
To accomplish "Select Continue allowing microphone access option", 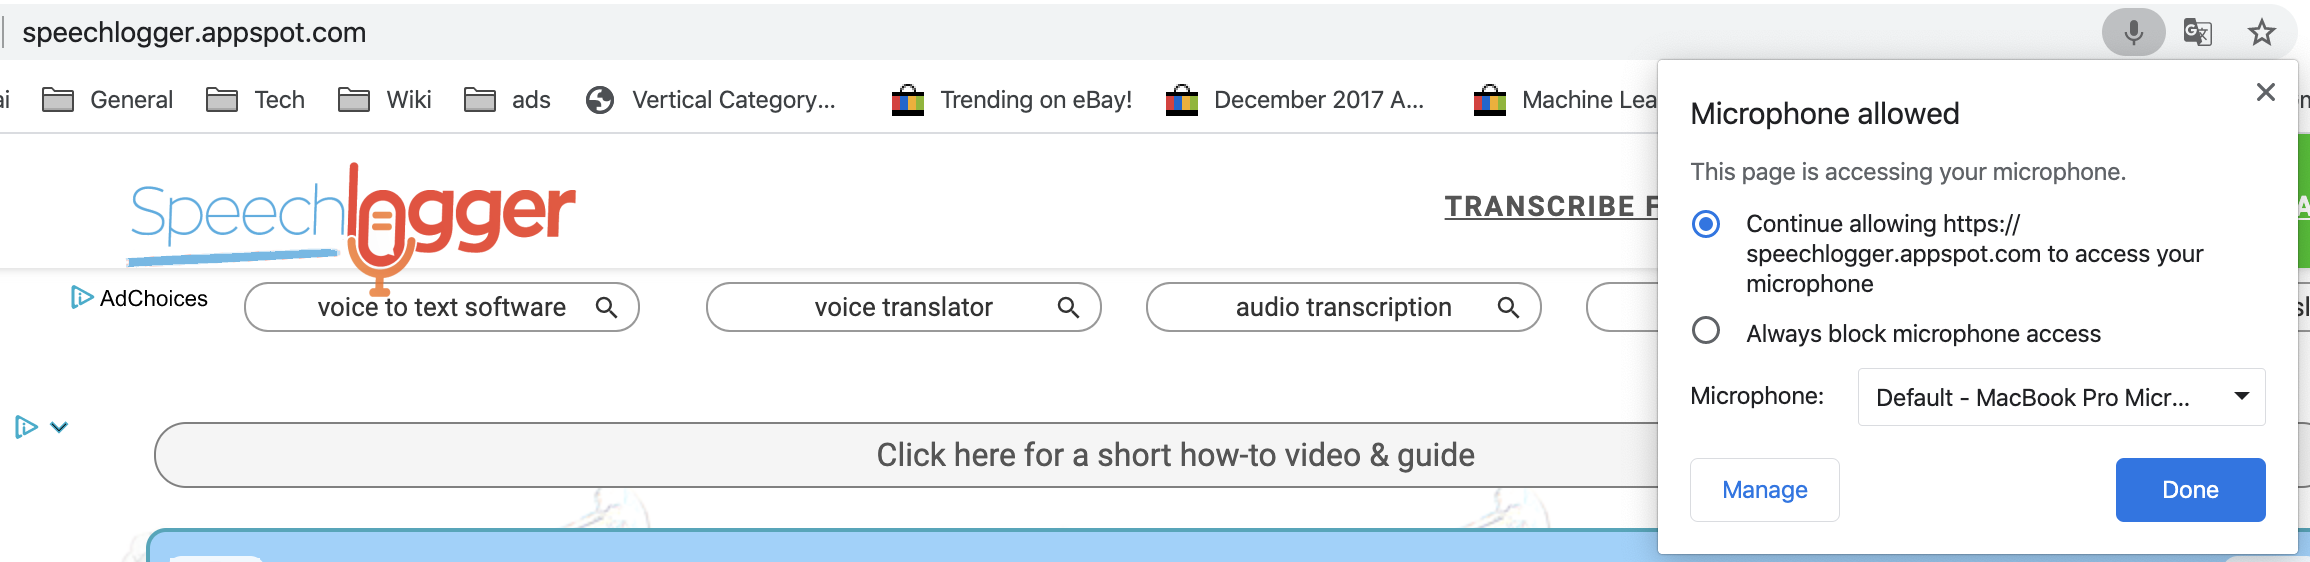I will (1706, 224).
